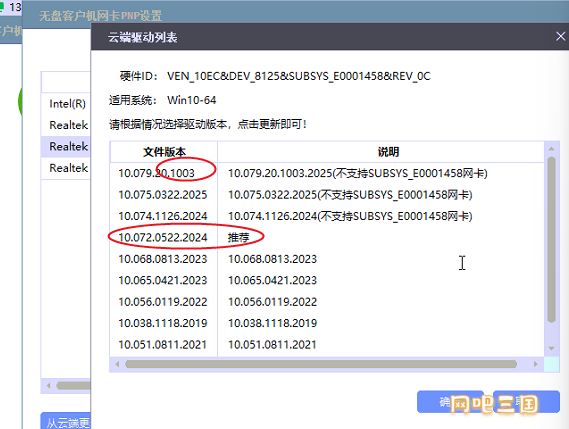Click driver list scroll down arrow

[551, 348]
